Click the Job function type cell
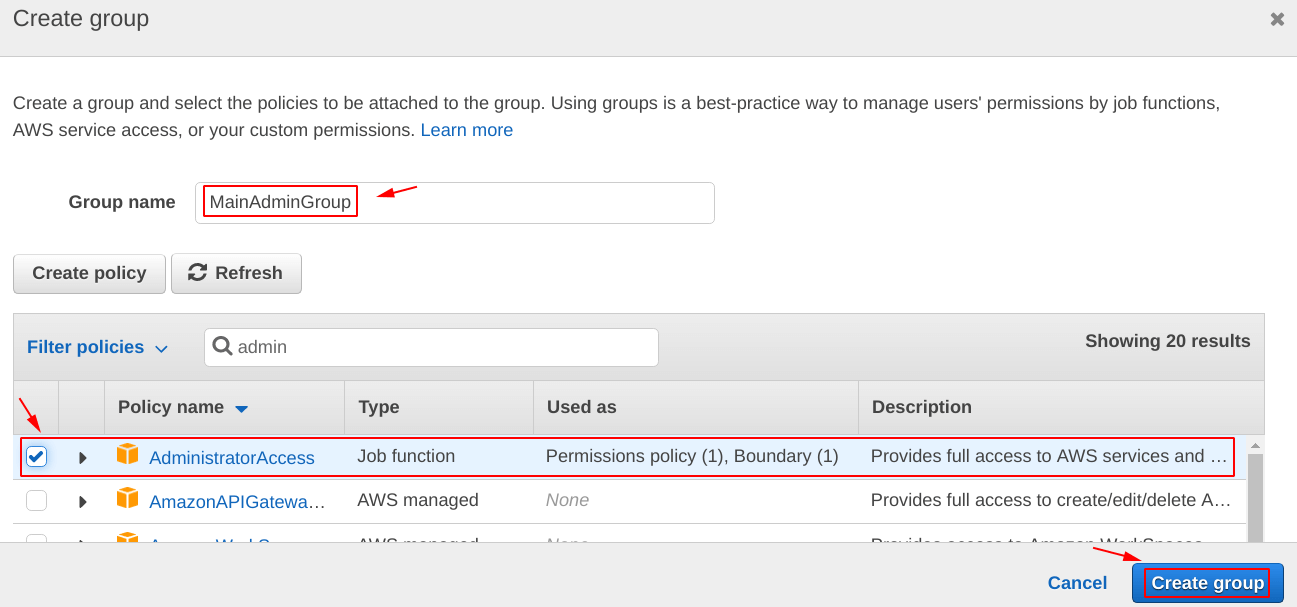The height and width of the screenshot is (607, 1297). point(406,456)
